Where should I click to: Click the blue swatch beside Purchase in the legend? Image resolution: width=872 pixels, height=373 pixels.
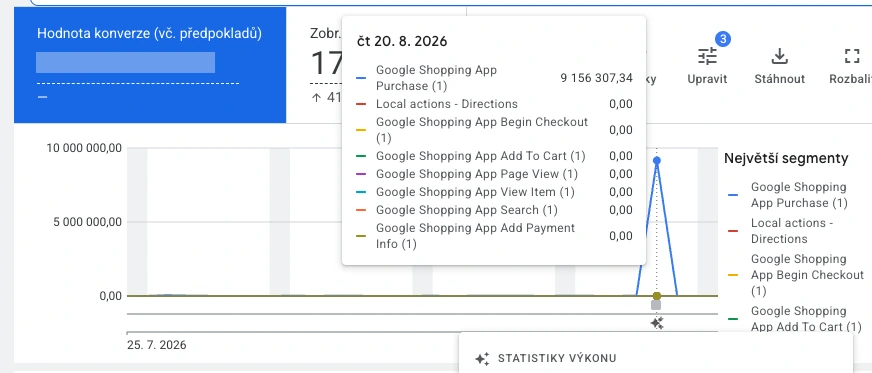pos(733,195)
